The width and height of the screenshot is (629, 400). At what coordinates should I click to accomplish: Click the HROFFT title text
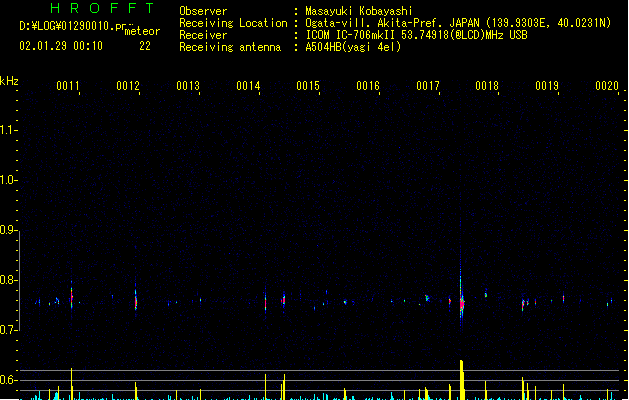102,8
